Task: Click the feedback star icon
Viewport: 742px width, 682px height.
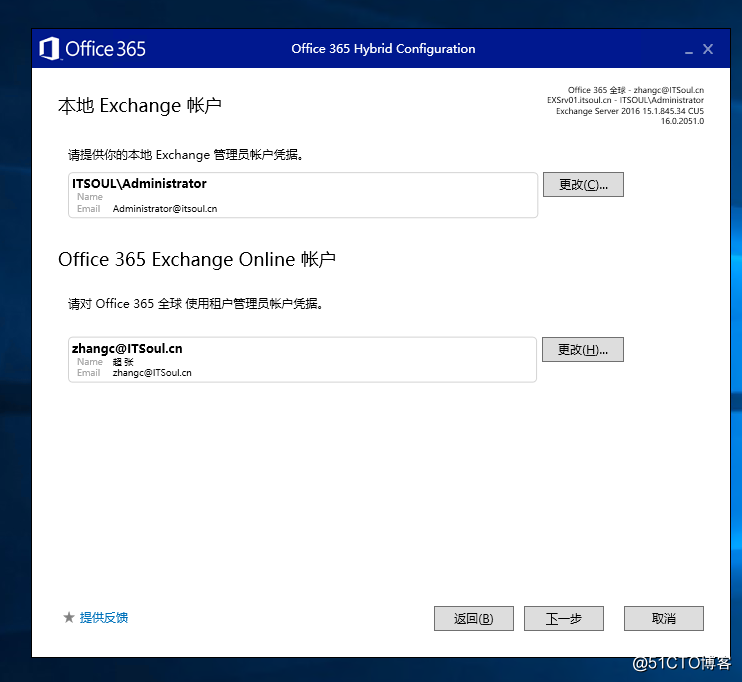Action: point(69,617)
